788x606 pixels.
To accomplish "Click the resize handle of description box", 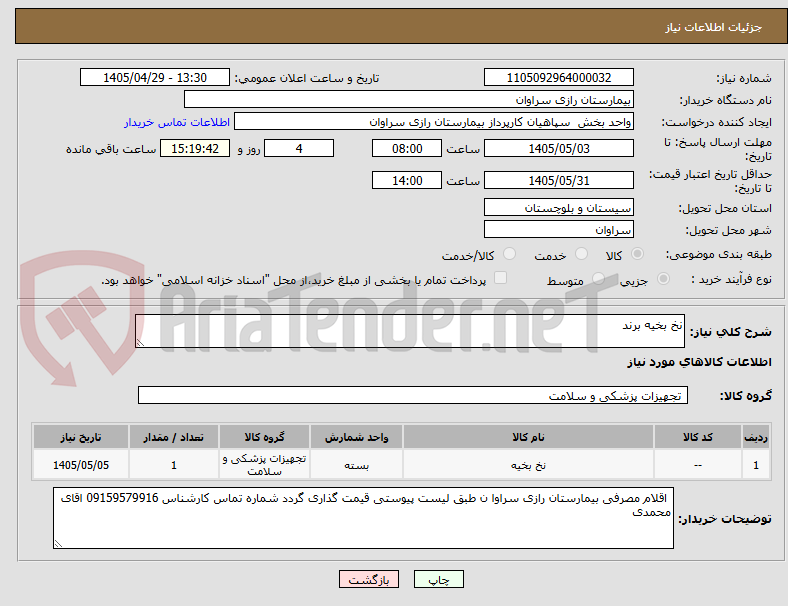I will (x=140, y=343).
